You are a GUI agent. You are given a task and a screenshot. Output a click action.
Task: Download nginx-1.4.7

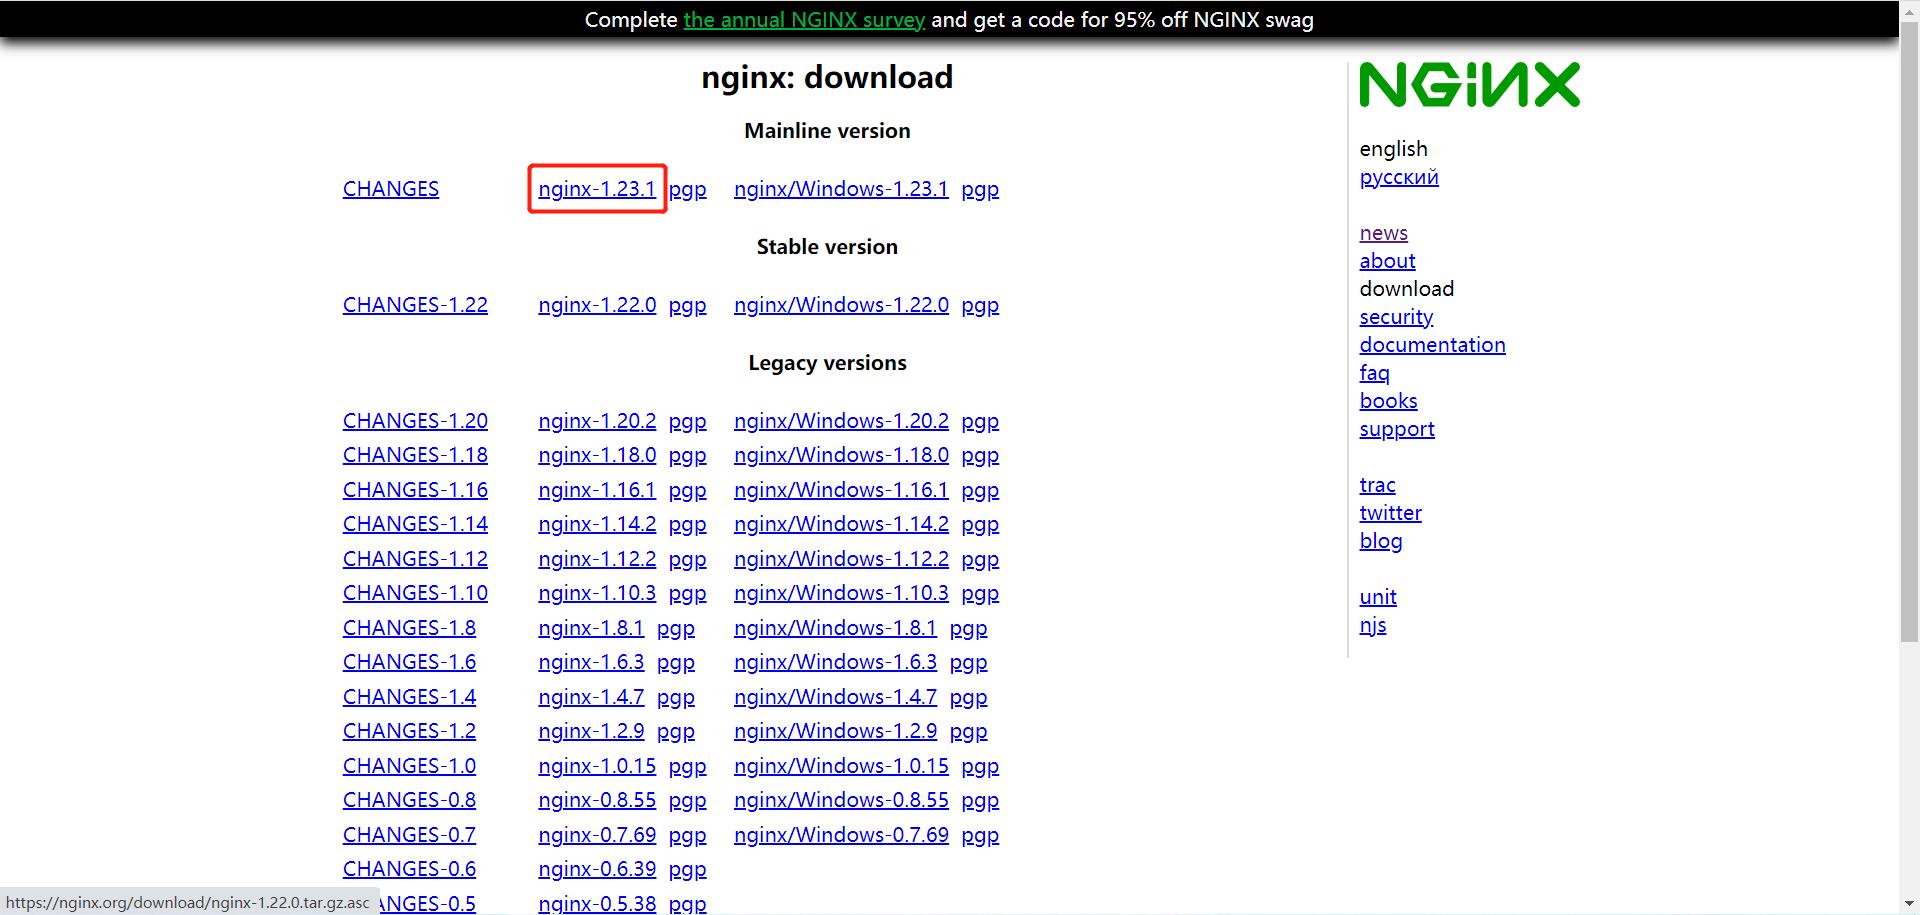(591, 697)
